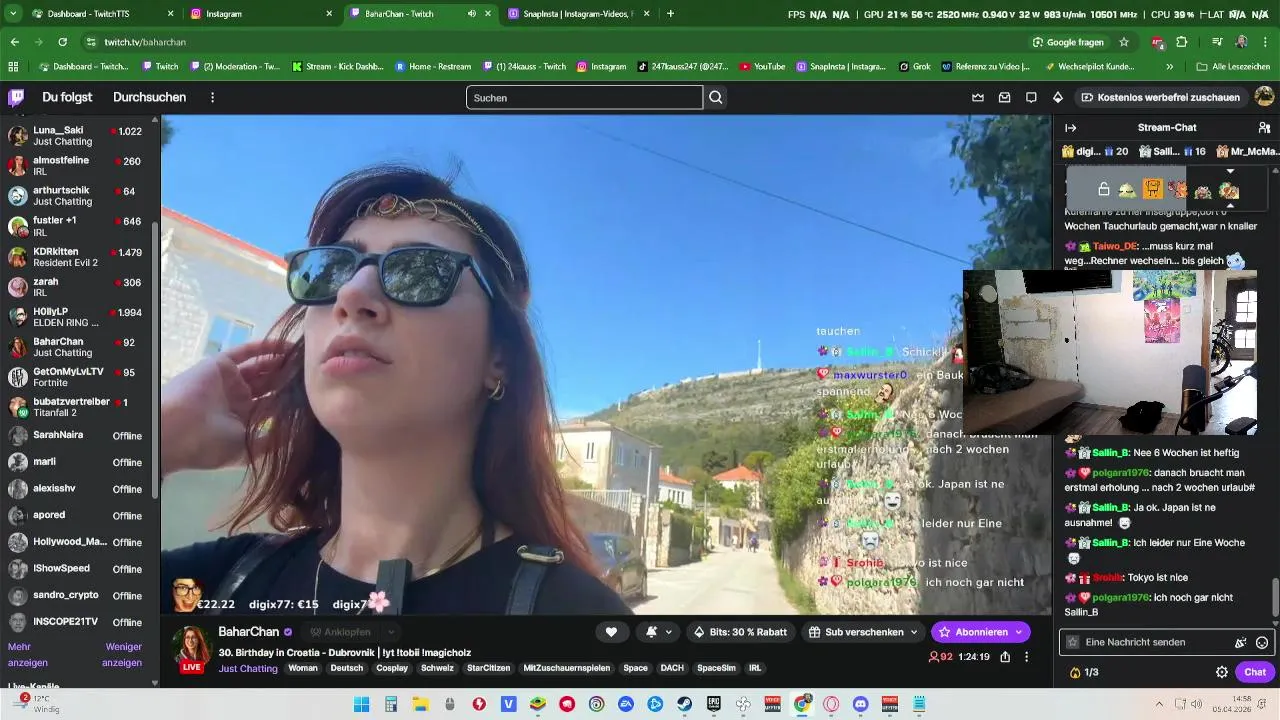Image resolution: width=1280 pixels, height=720 pixels.
Task: Open the BaharChan channel name link
Action: [x=249, y=632]
